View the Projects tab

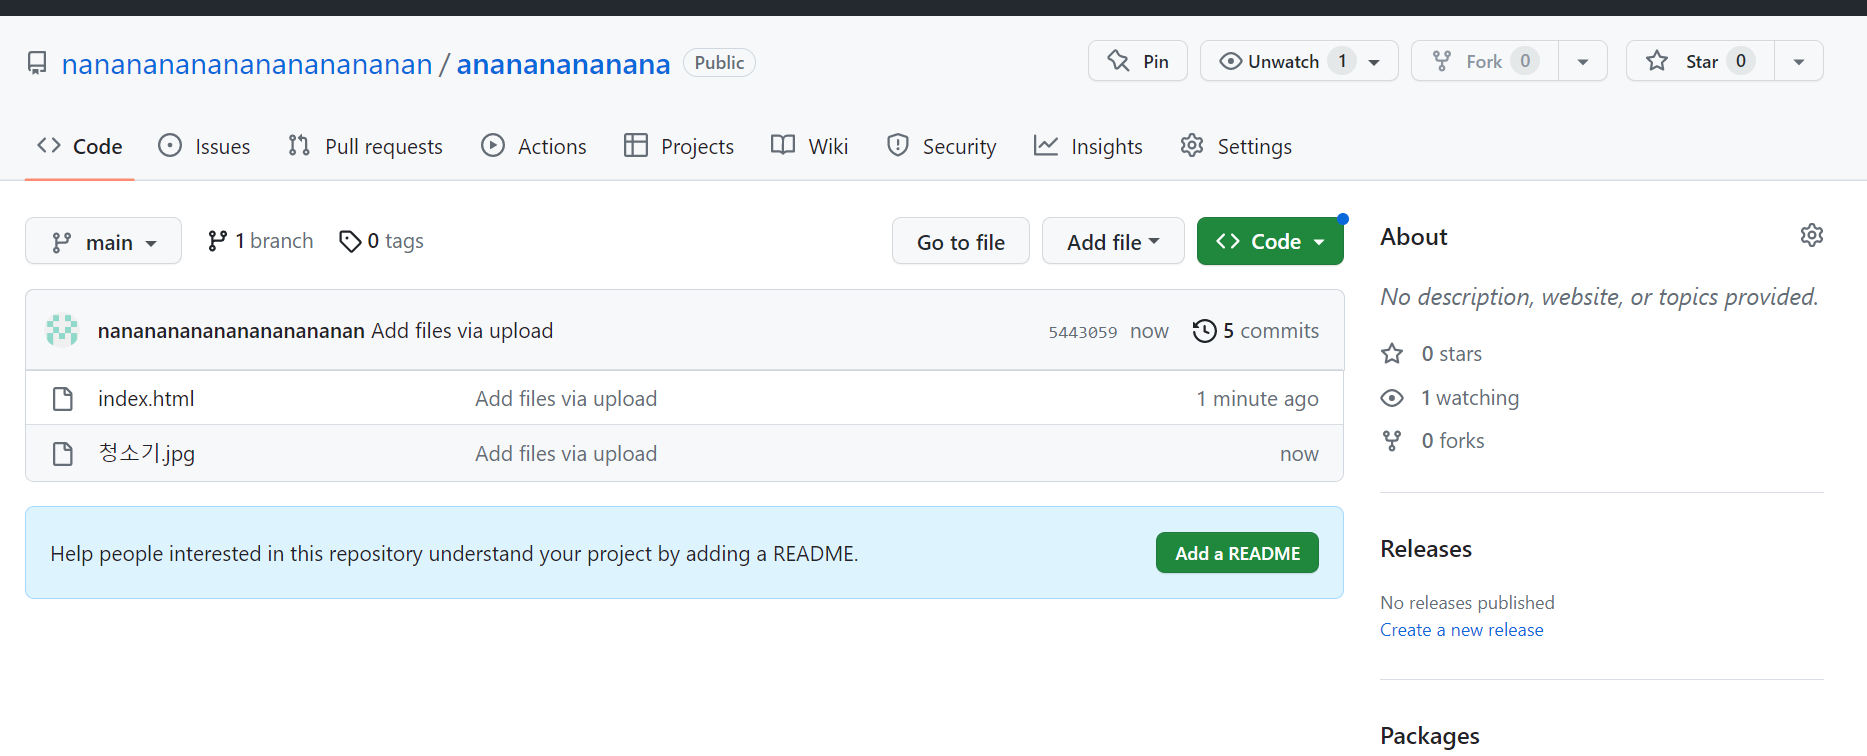pos(679,146)
